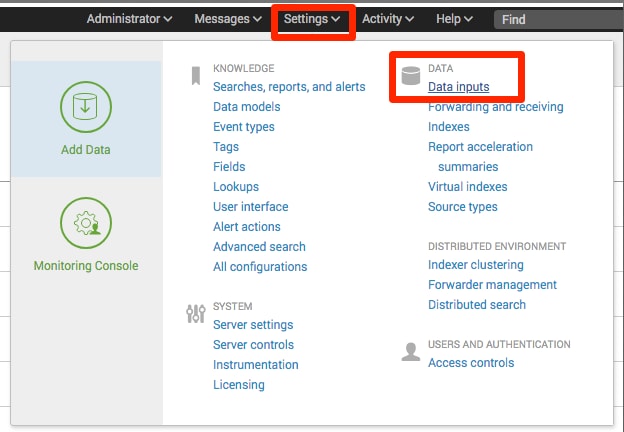Click the Knowledge bookmark icon

pyautogui.click(x=195, y=76)
